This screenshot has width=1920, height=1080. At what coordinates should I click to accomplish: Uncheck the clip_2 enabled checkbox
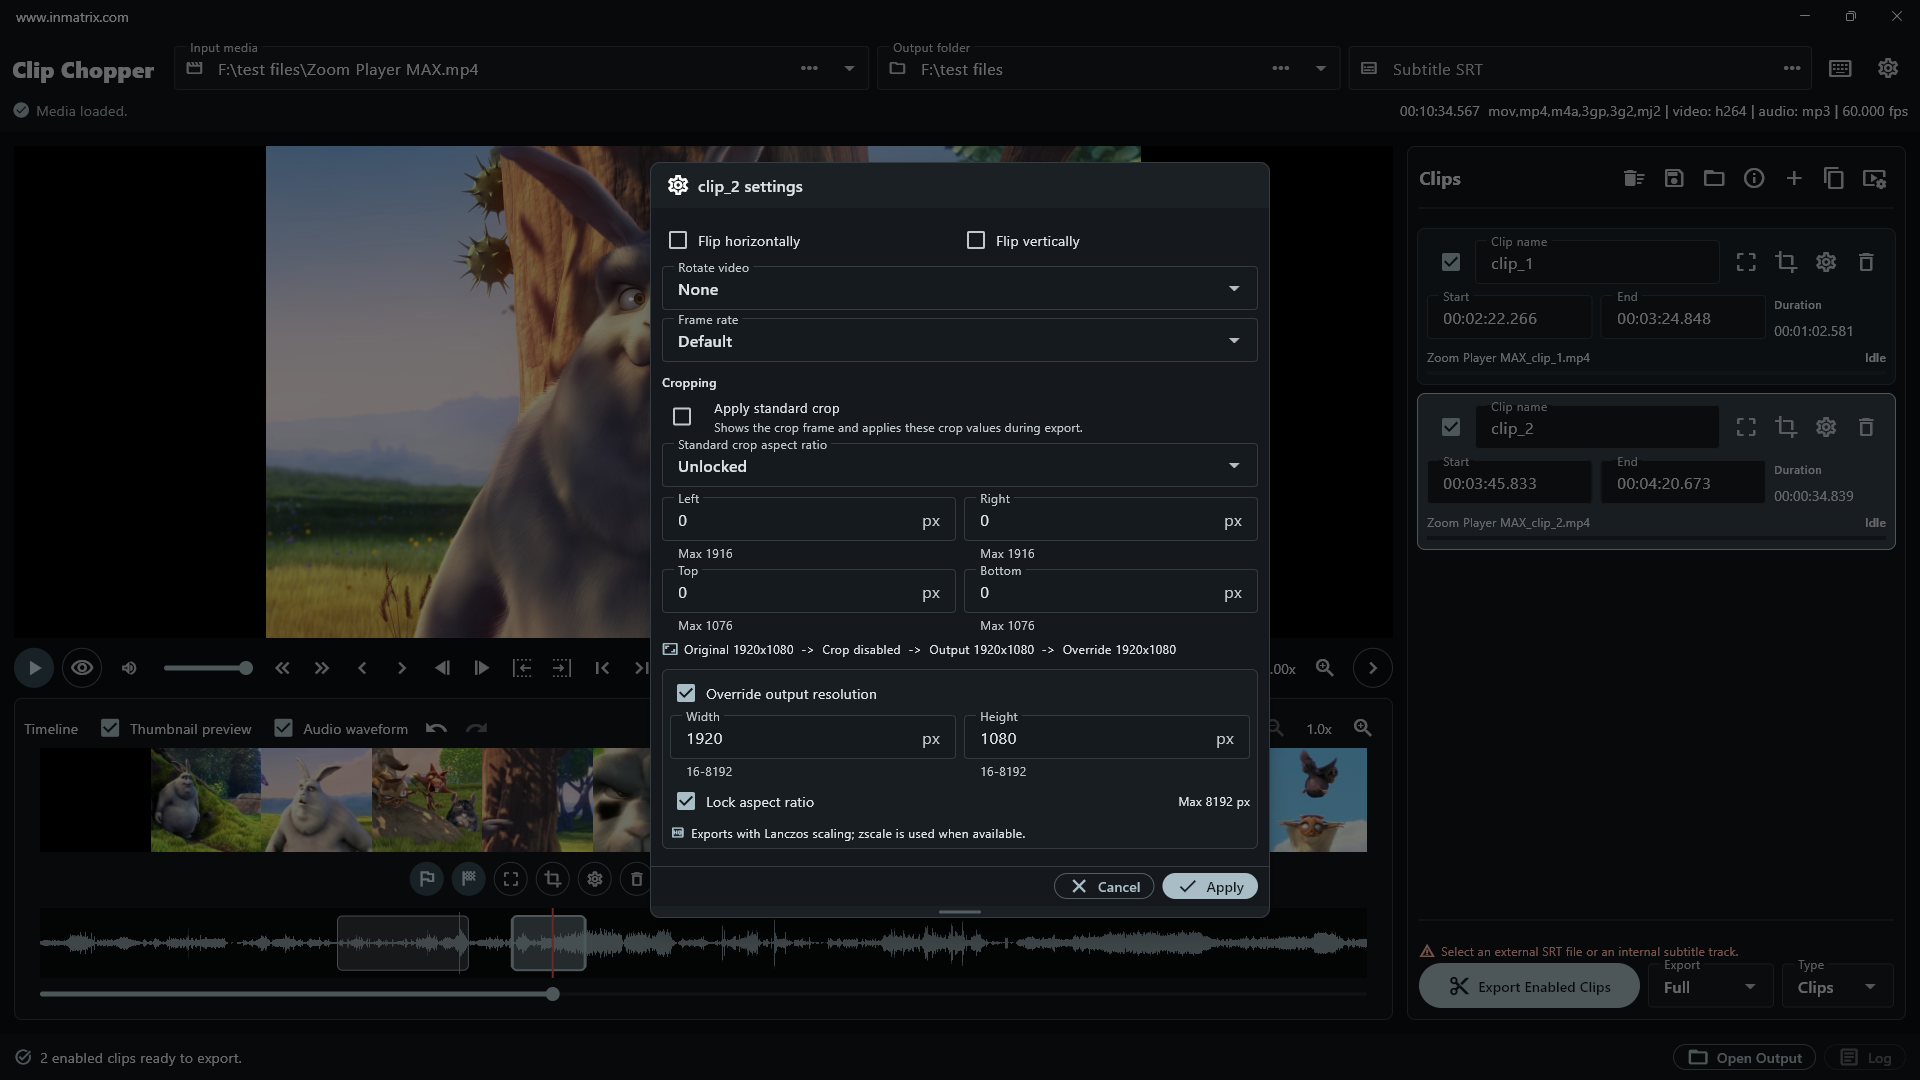(1451, 427)
